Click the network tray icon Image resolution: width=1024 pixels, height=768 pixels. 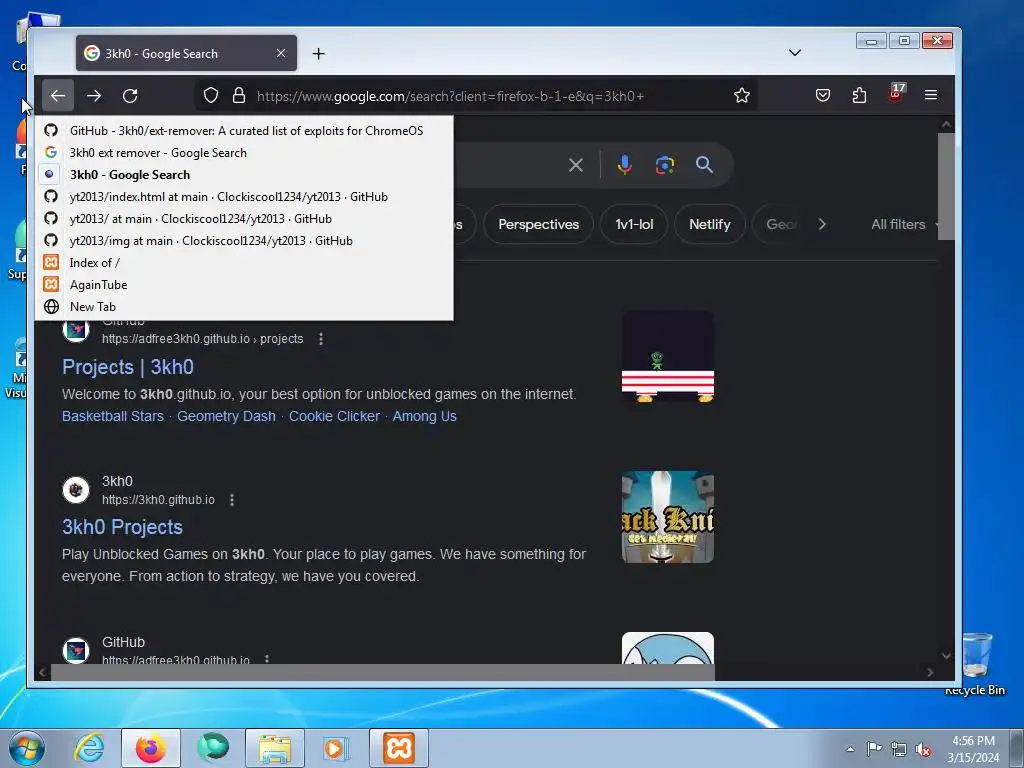pyautogui.click(x=899, y=749)
